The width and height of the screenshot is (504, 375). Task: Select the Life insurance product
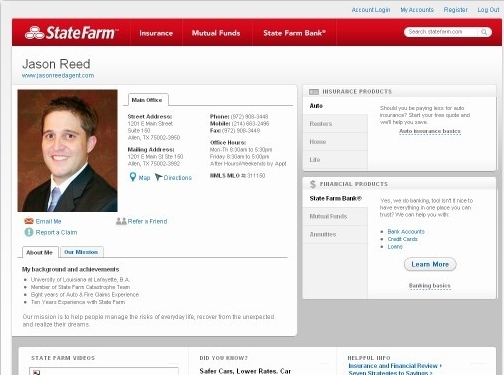(335, 160)
